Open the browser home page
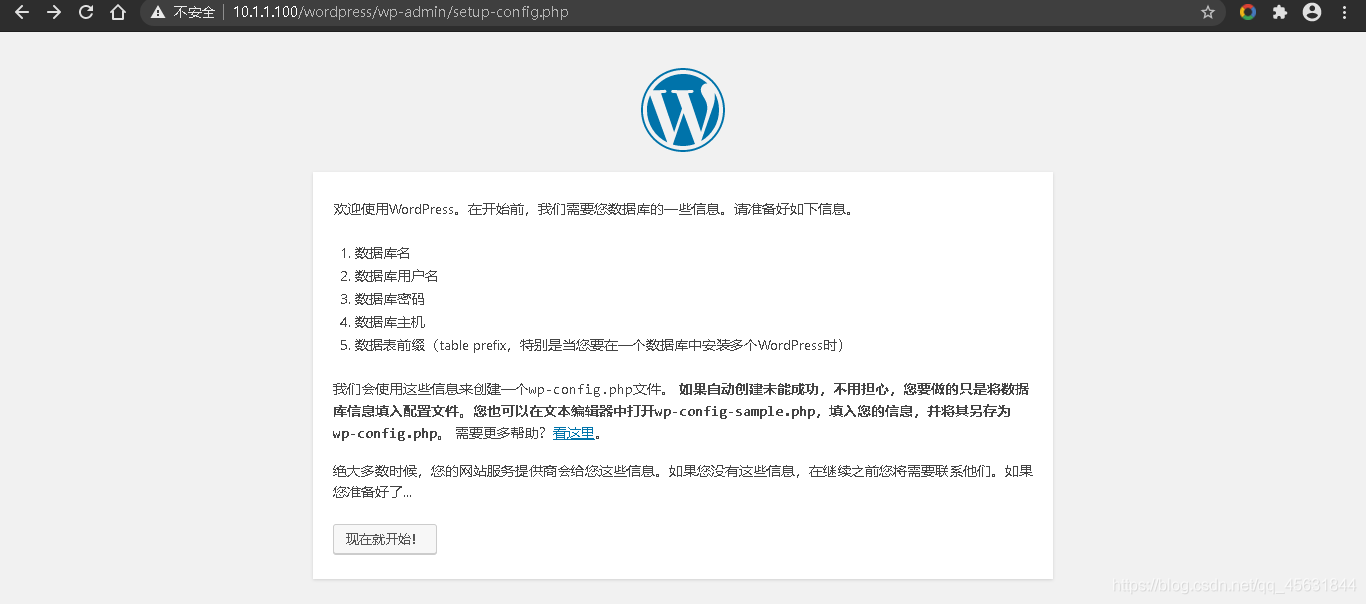Screen dimensions: 1366x604 point(118,12)
